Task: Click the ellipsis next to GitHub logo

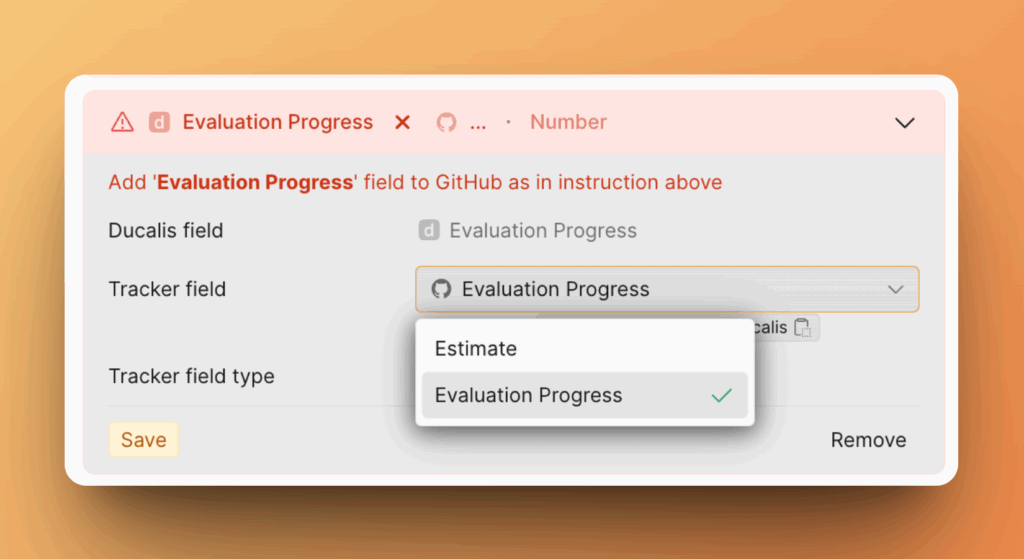Action: coord(478,124)
